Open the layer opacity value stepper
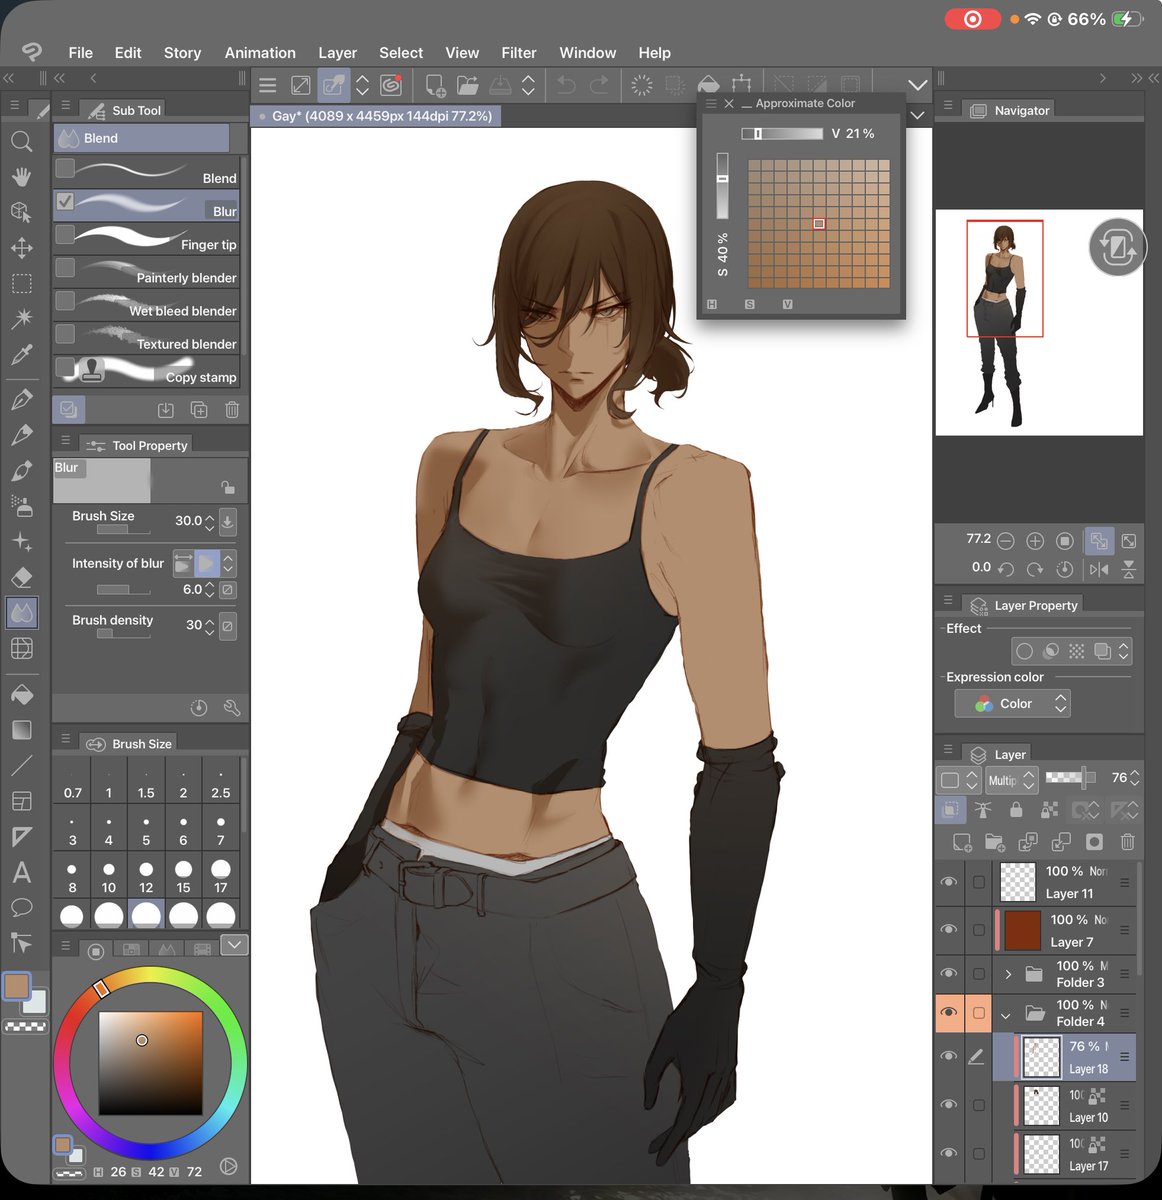Screen dimensions: 1162x1200 click(x=1134, y=778)
